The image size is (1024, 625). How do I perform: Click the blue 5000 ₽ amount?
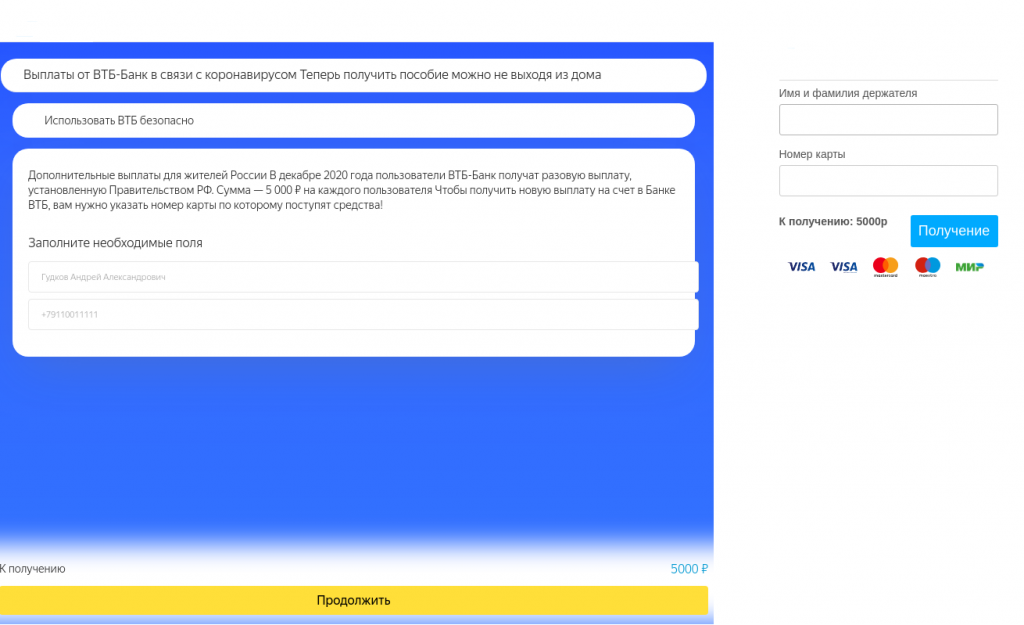pyautogui.click(x=689, y=569)
